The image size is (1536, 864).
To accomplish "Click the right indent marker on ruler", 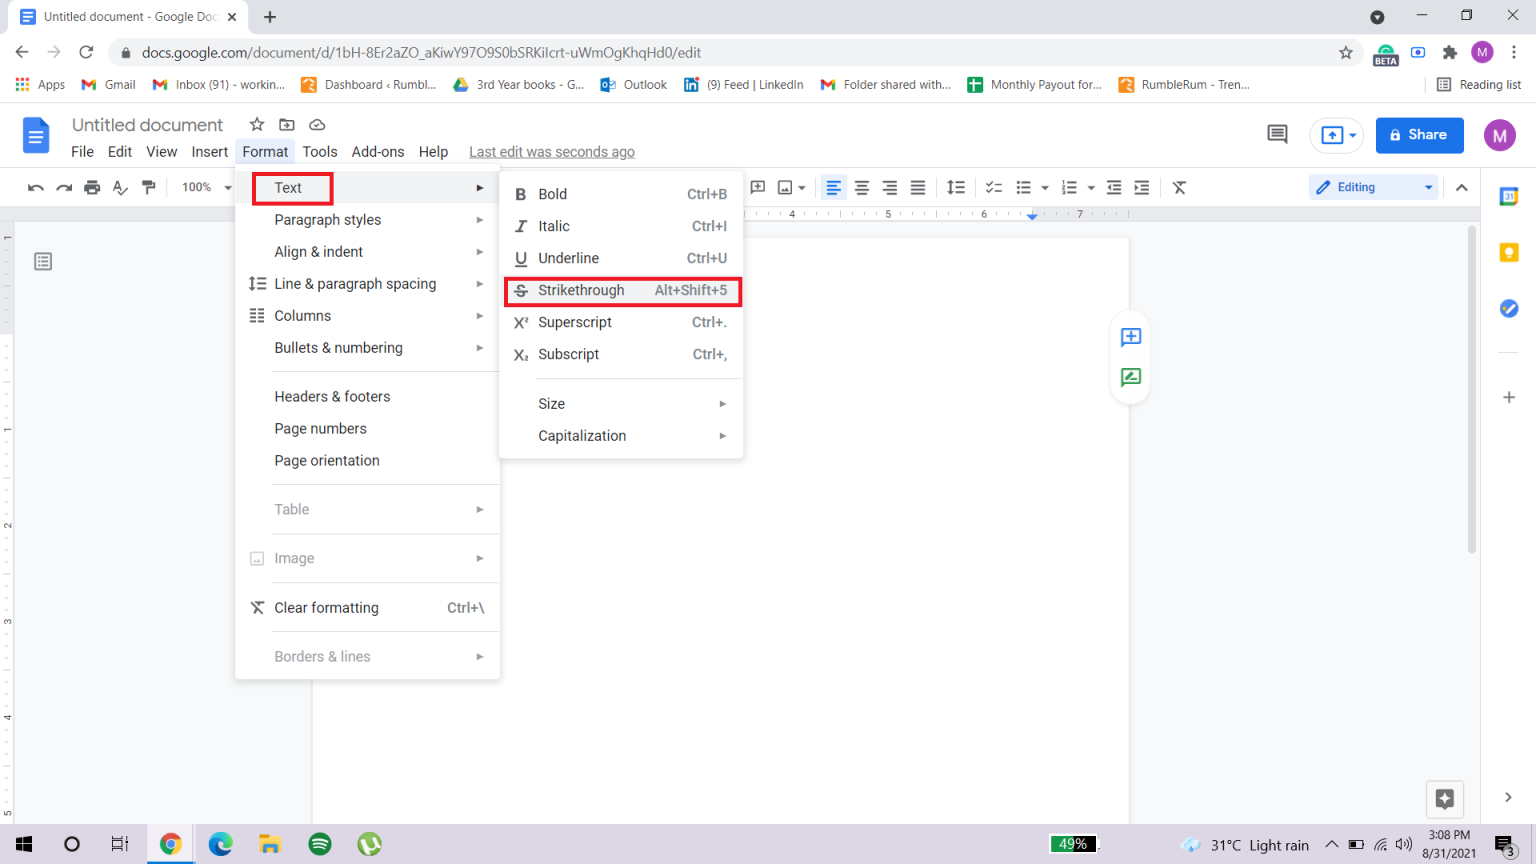I will [1032, 216].
